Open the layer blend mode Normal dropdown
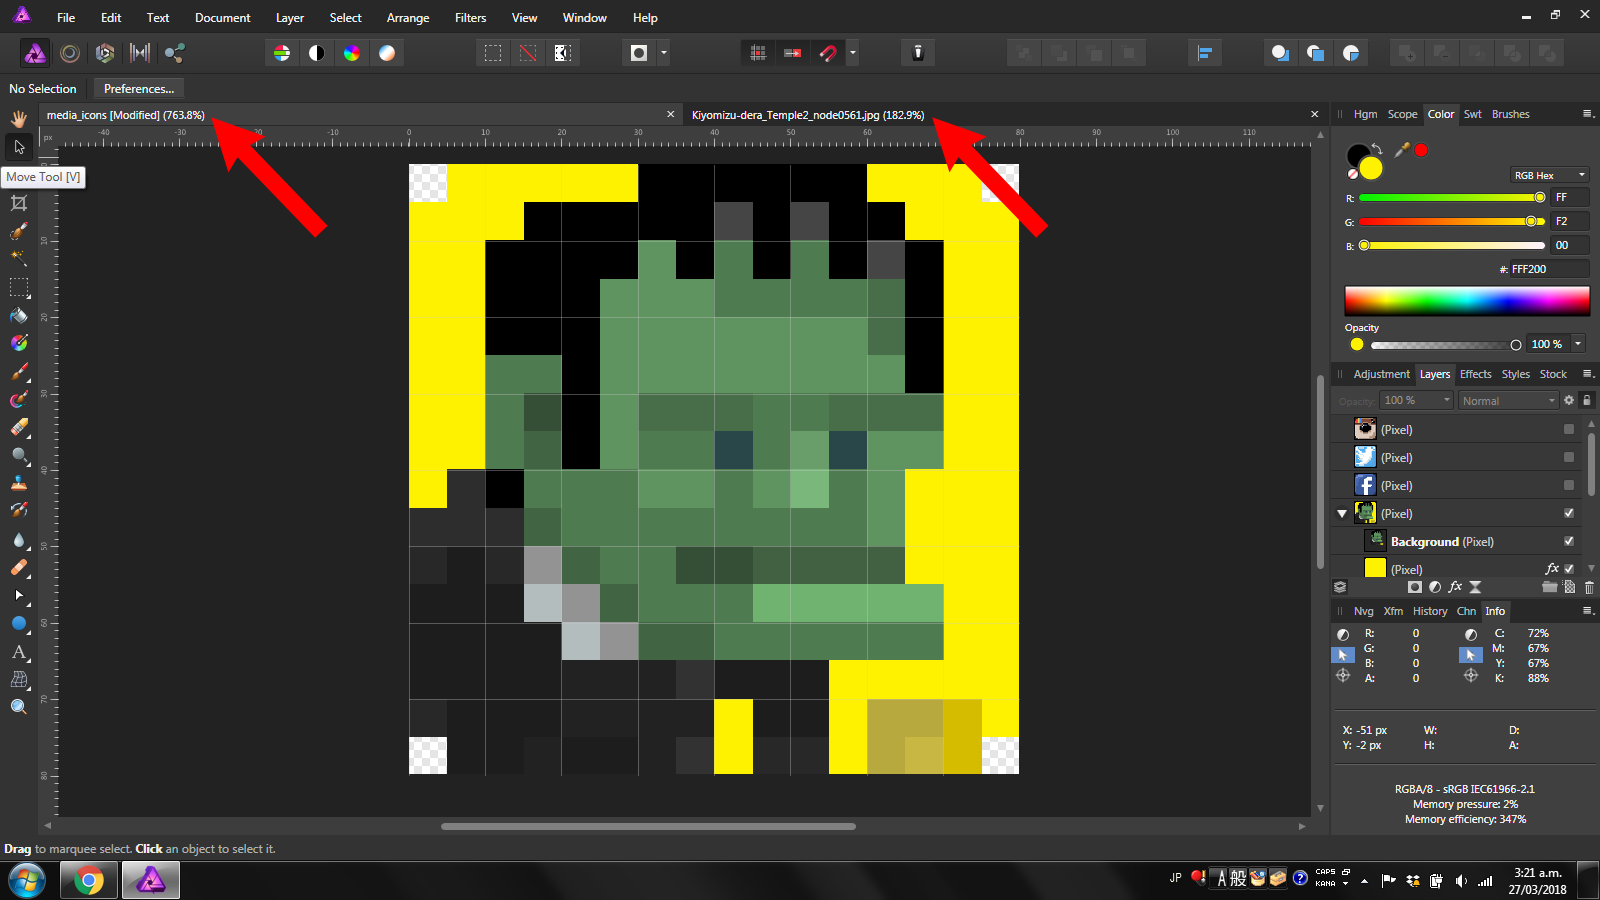Screen dimensions: 1600x900 tap(1508, 401)
